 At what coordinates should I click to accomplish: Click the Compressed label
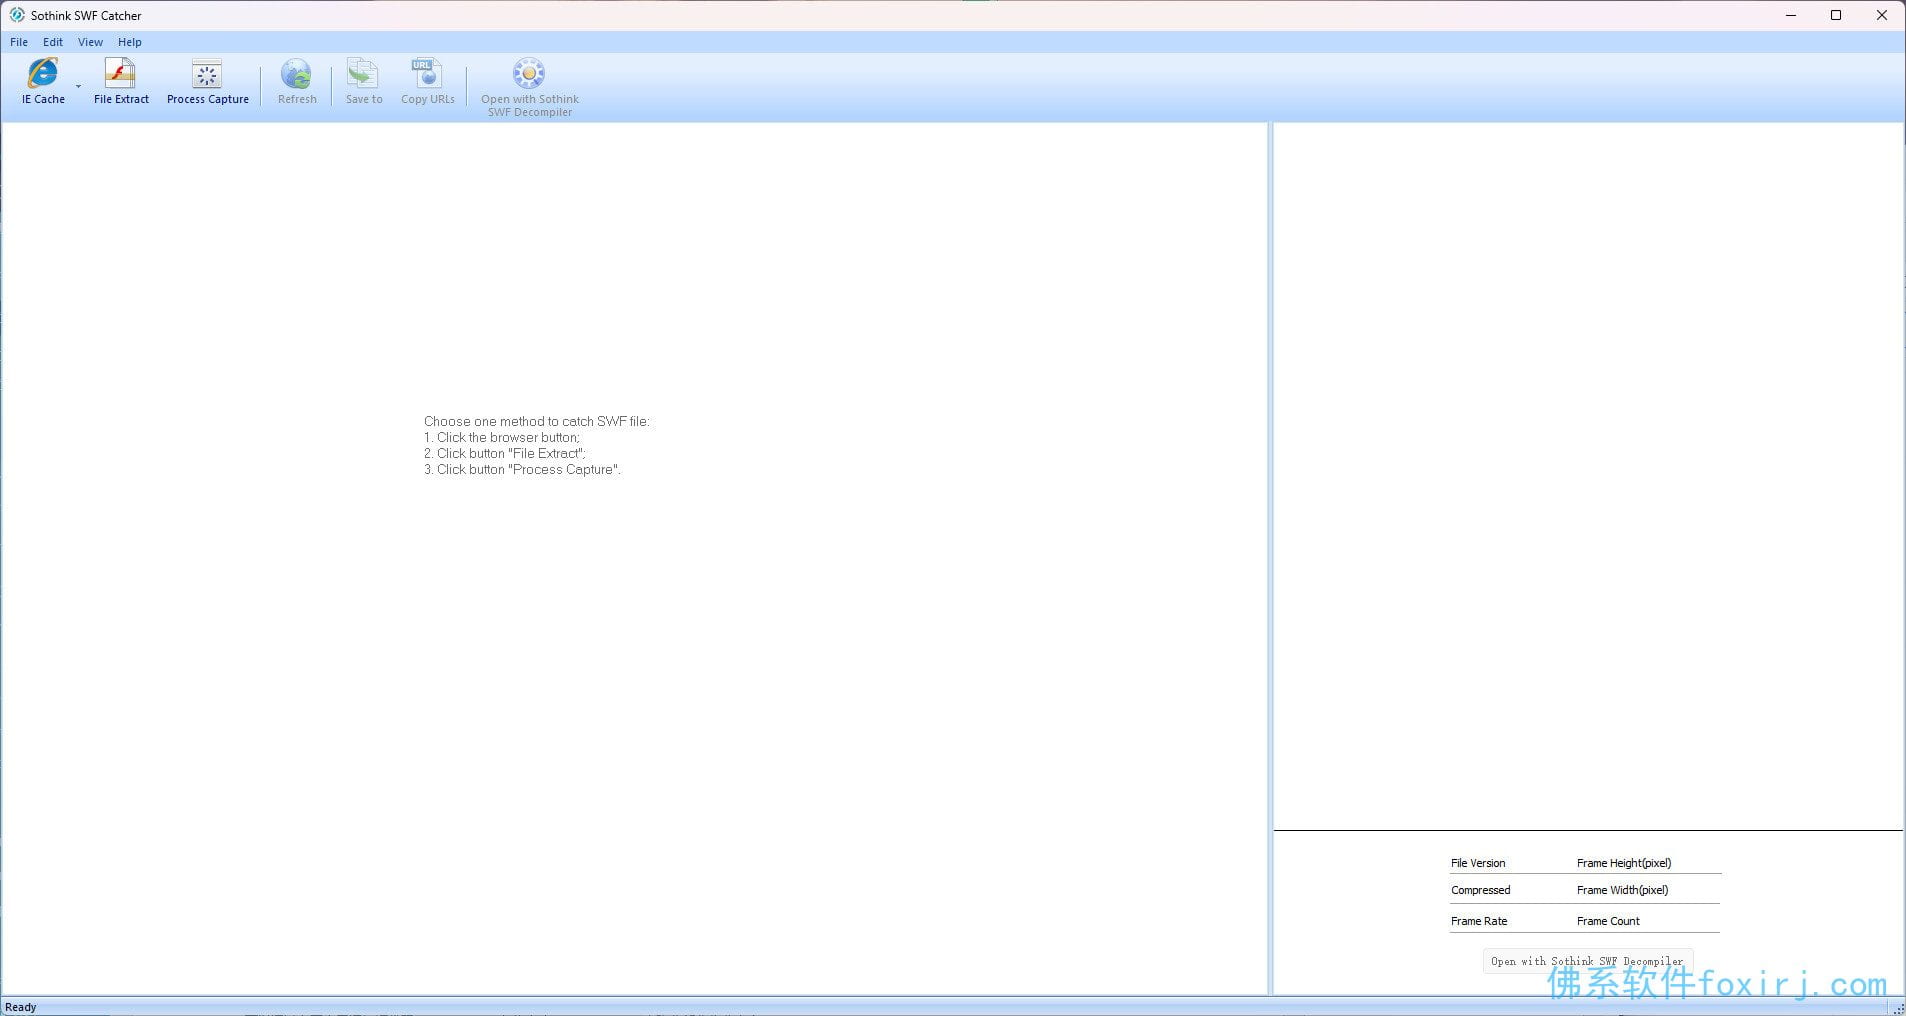coord(1481,890)
